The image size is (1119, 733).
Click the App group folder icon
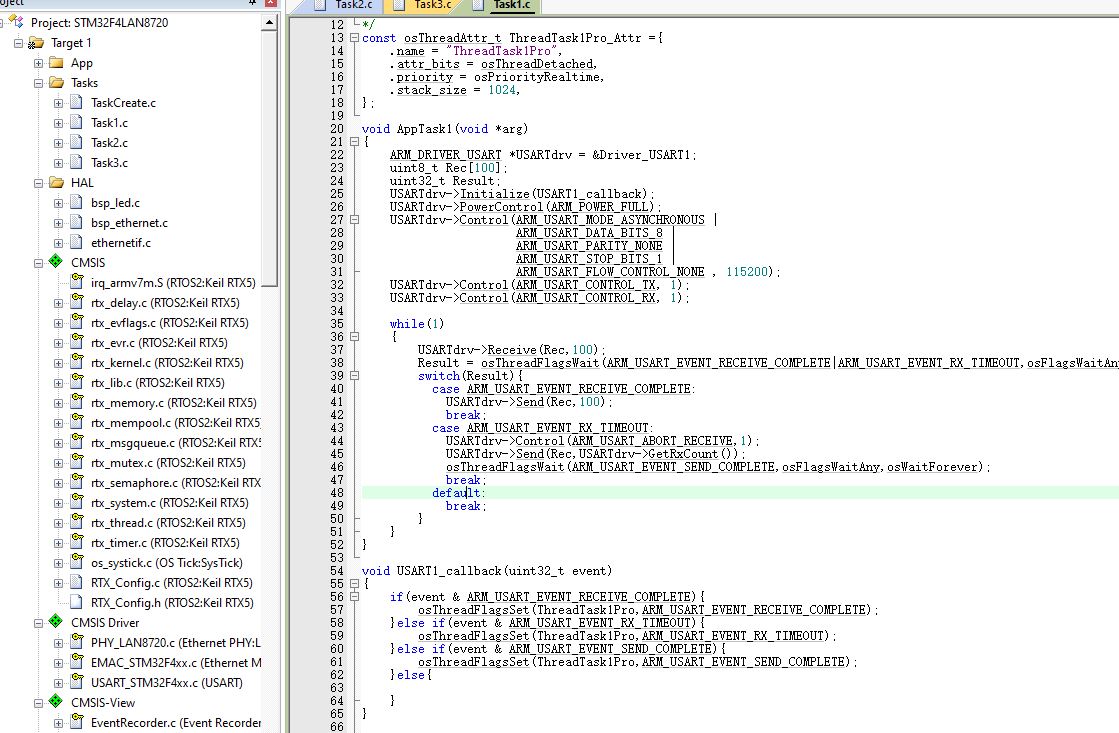56,63
